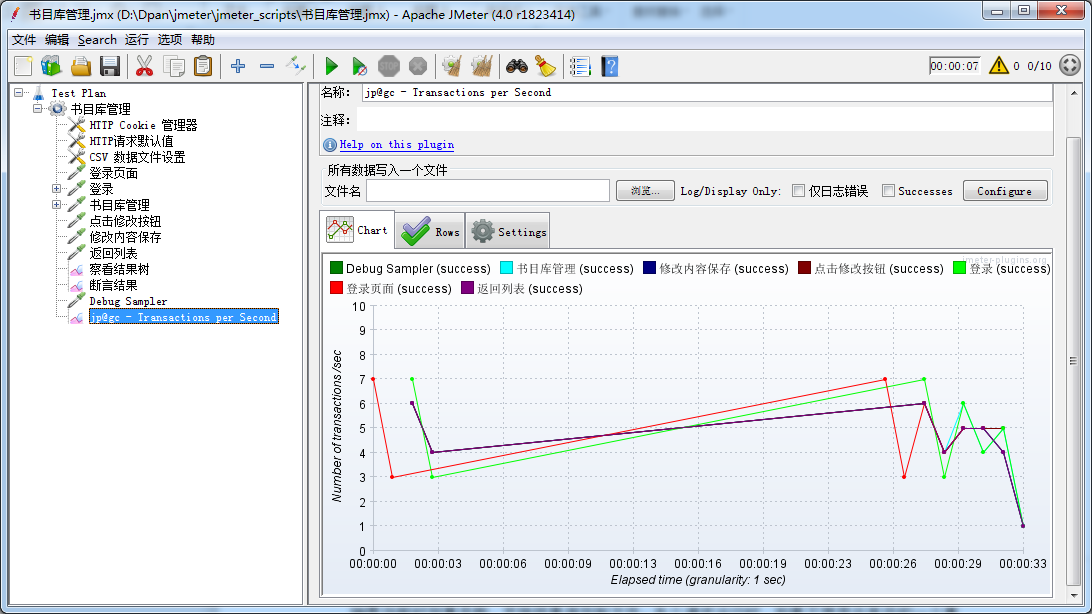Select 察看结果树 in tree
This screenshot has height=614, width=1092.
point(119,269)
